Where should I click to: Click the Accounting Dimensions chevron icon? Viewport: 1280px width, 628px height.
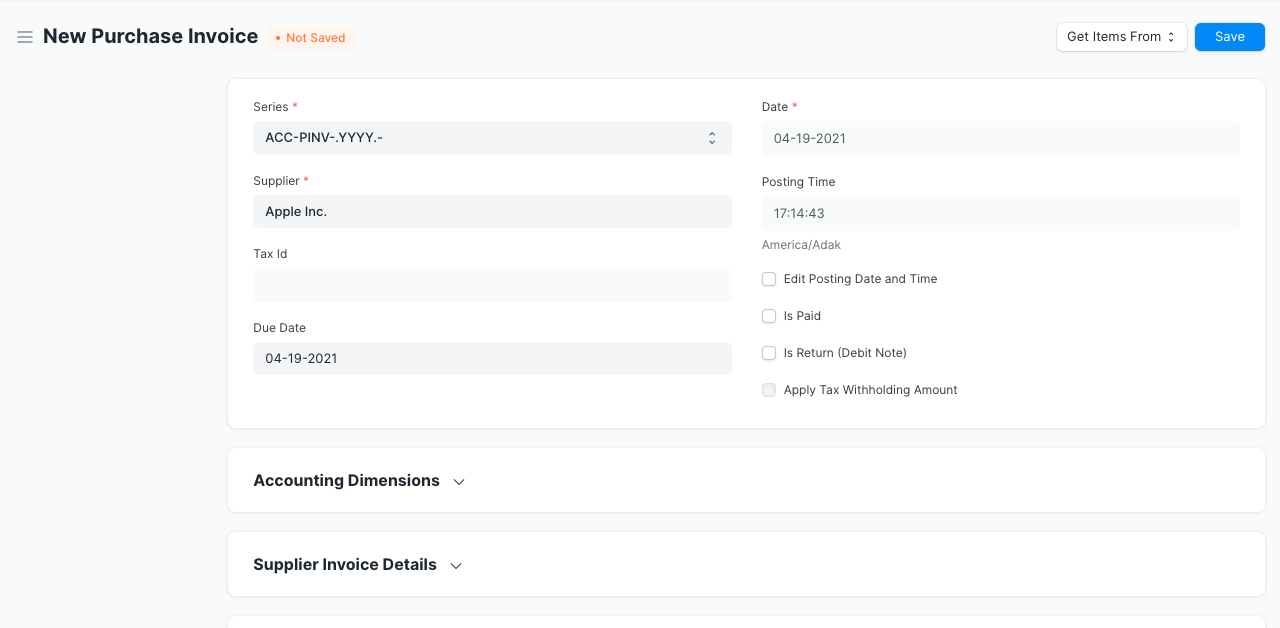pyautogui.click(x=459, y=481)
